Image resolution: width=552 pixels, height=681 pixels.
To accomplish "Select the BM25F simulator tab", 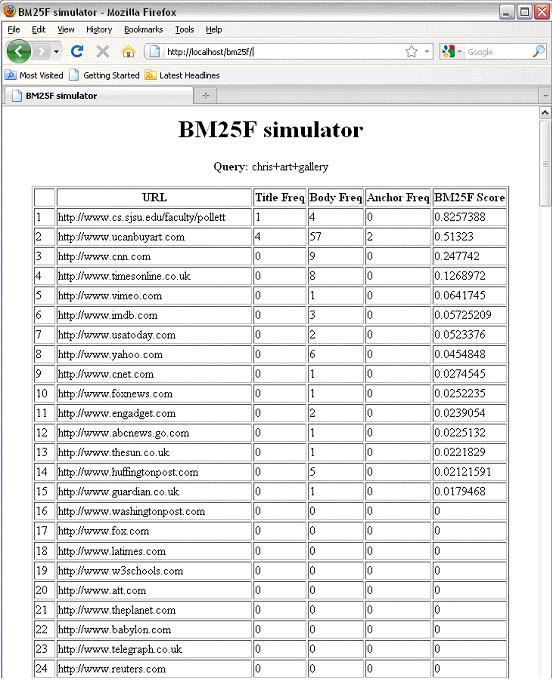I will coord(98,96).
